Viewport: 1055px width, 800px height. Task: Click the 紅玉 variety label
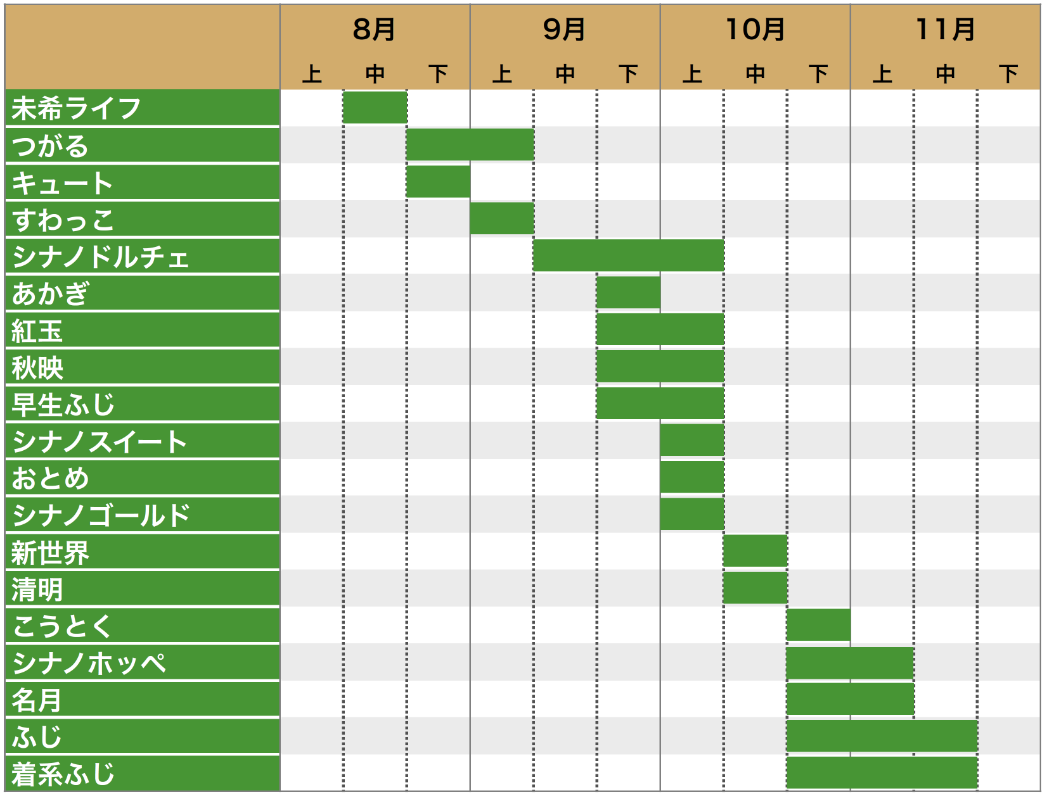point(38,330)
